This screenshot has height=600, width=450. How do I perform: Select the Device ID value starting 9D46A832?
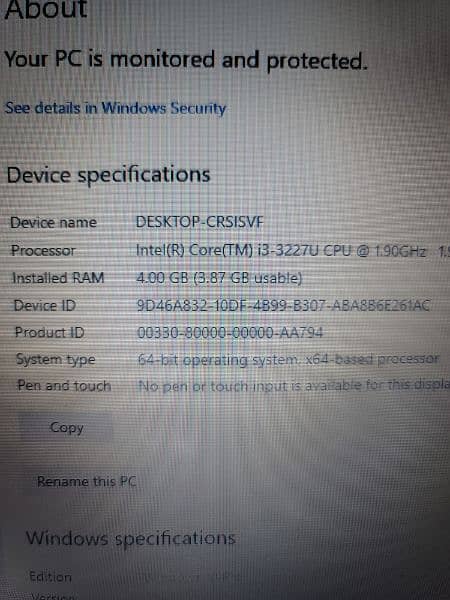(x=284, y=305)
